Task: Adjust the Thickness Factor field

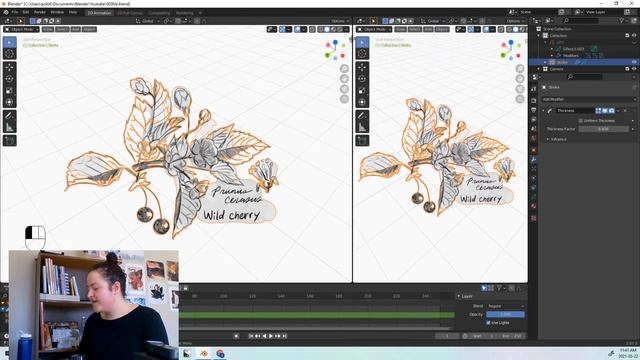Action: point(604,129)
